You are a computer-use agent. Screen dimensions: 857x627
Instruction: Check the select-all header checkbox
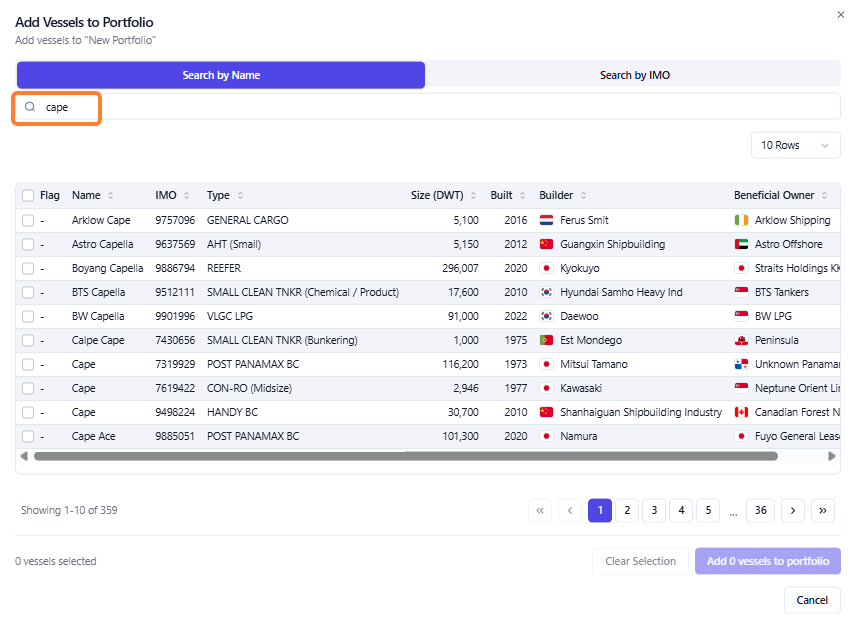28,196
